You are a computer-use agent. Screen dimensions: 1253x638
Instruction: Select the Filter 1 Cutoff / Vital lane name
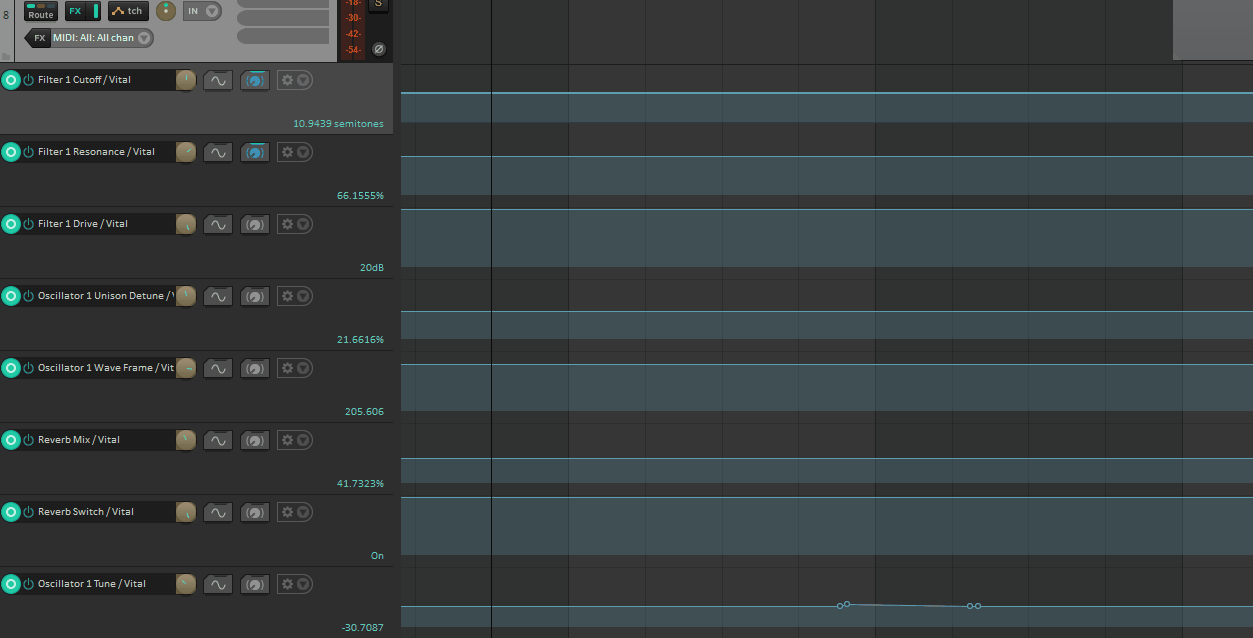tap(84, 80)
